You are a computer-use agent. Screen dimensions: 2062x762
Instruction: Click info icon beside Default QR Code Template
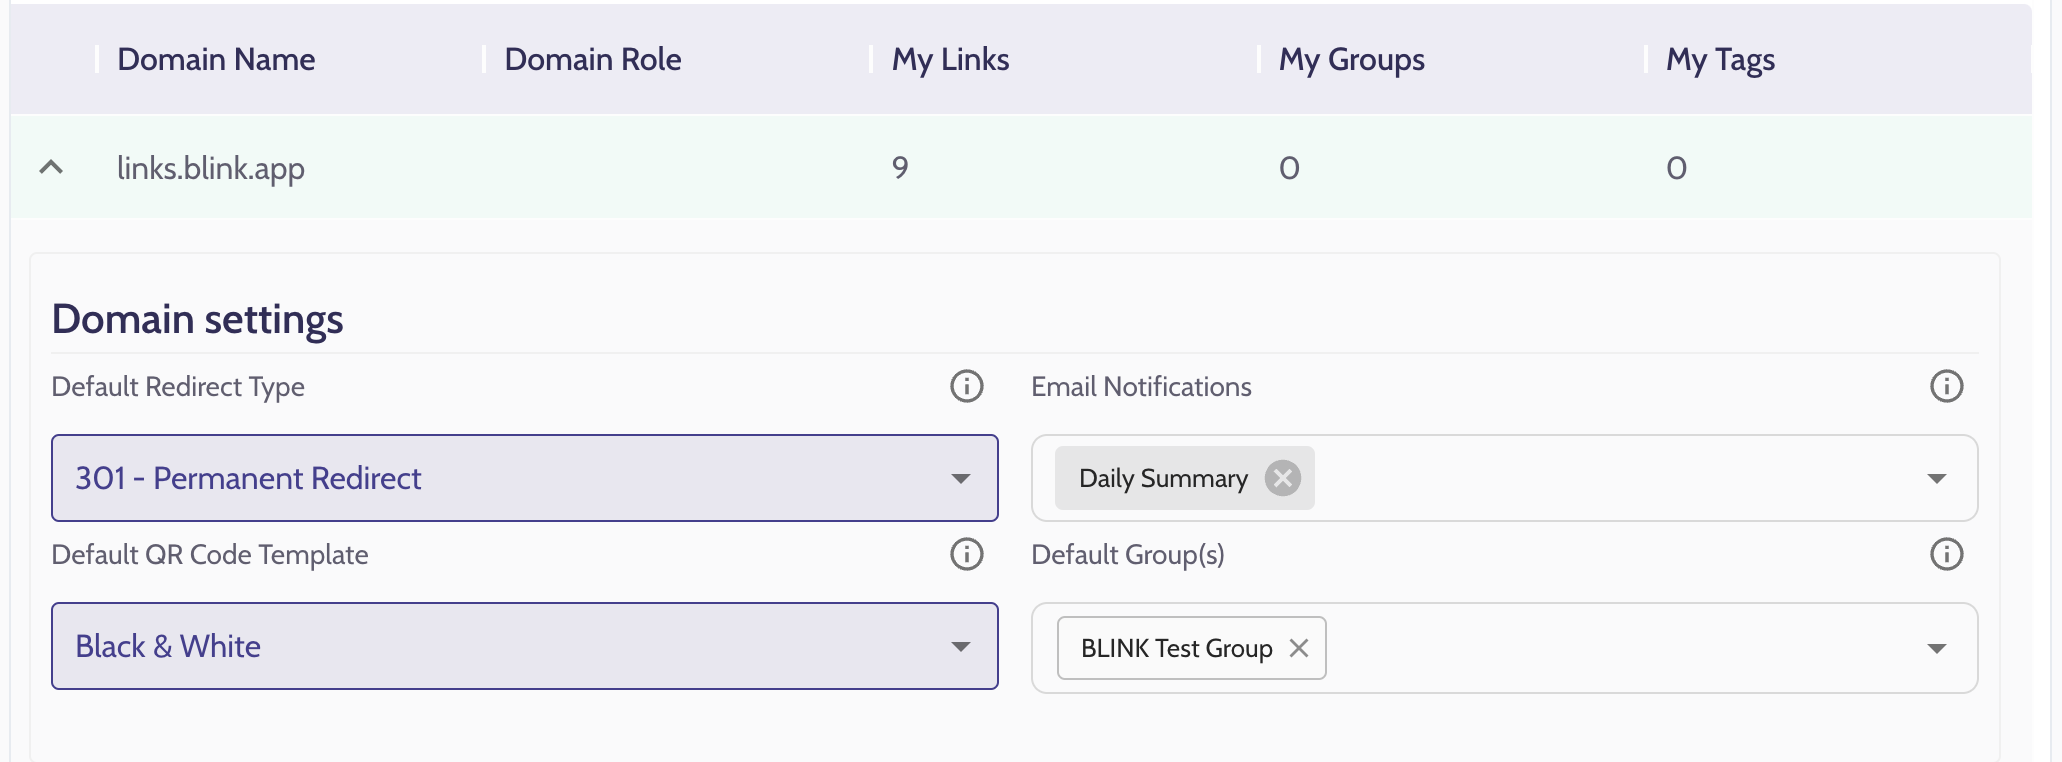[966, 554]
